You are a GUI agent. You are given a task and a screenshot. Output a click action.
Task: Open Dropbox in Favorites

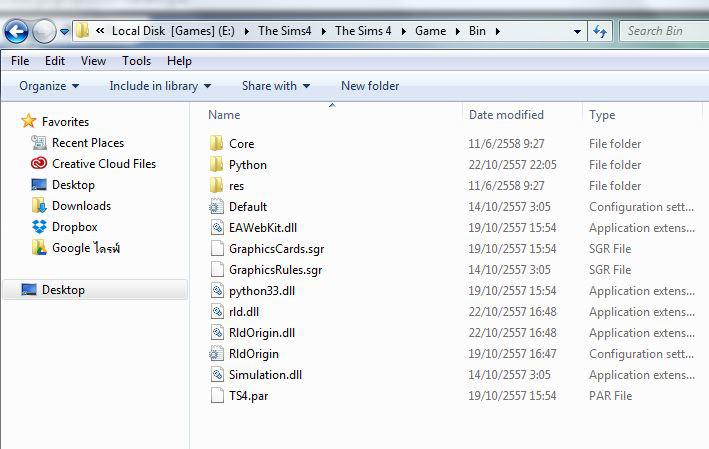[x=75, y=227]
